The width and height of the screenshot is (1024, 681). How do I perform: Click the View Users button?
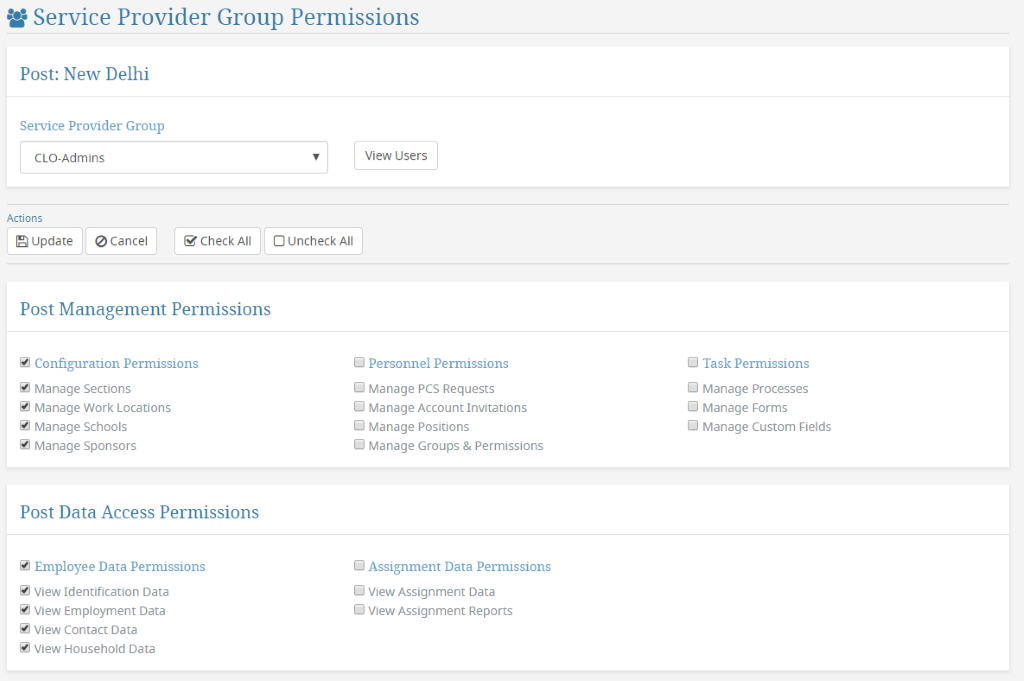[396, 155]
